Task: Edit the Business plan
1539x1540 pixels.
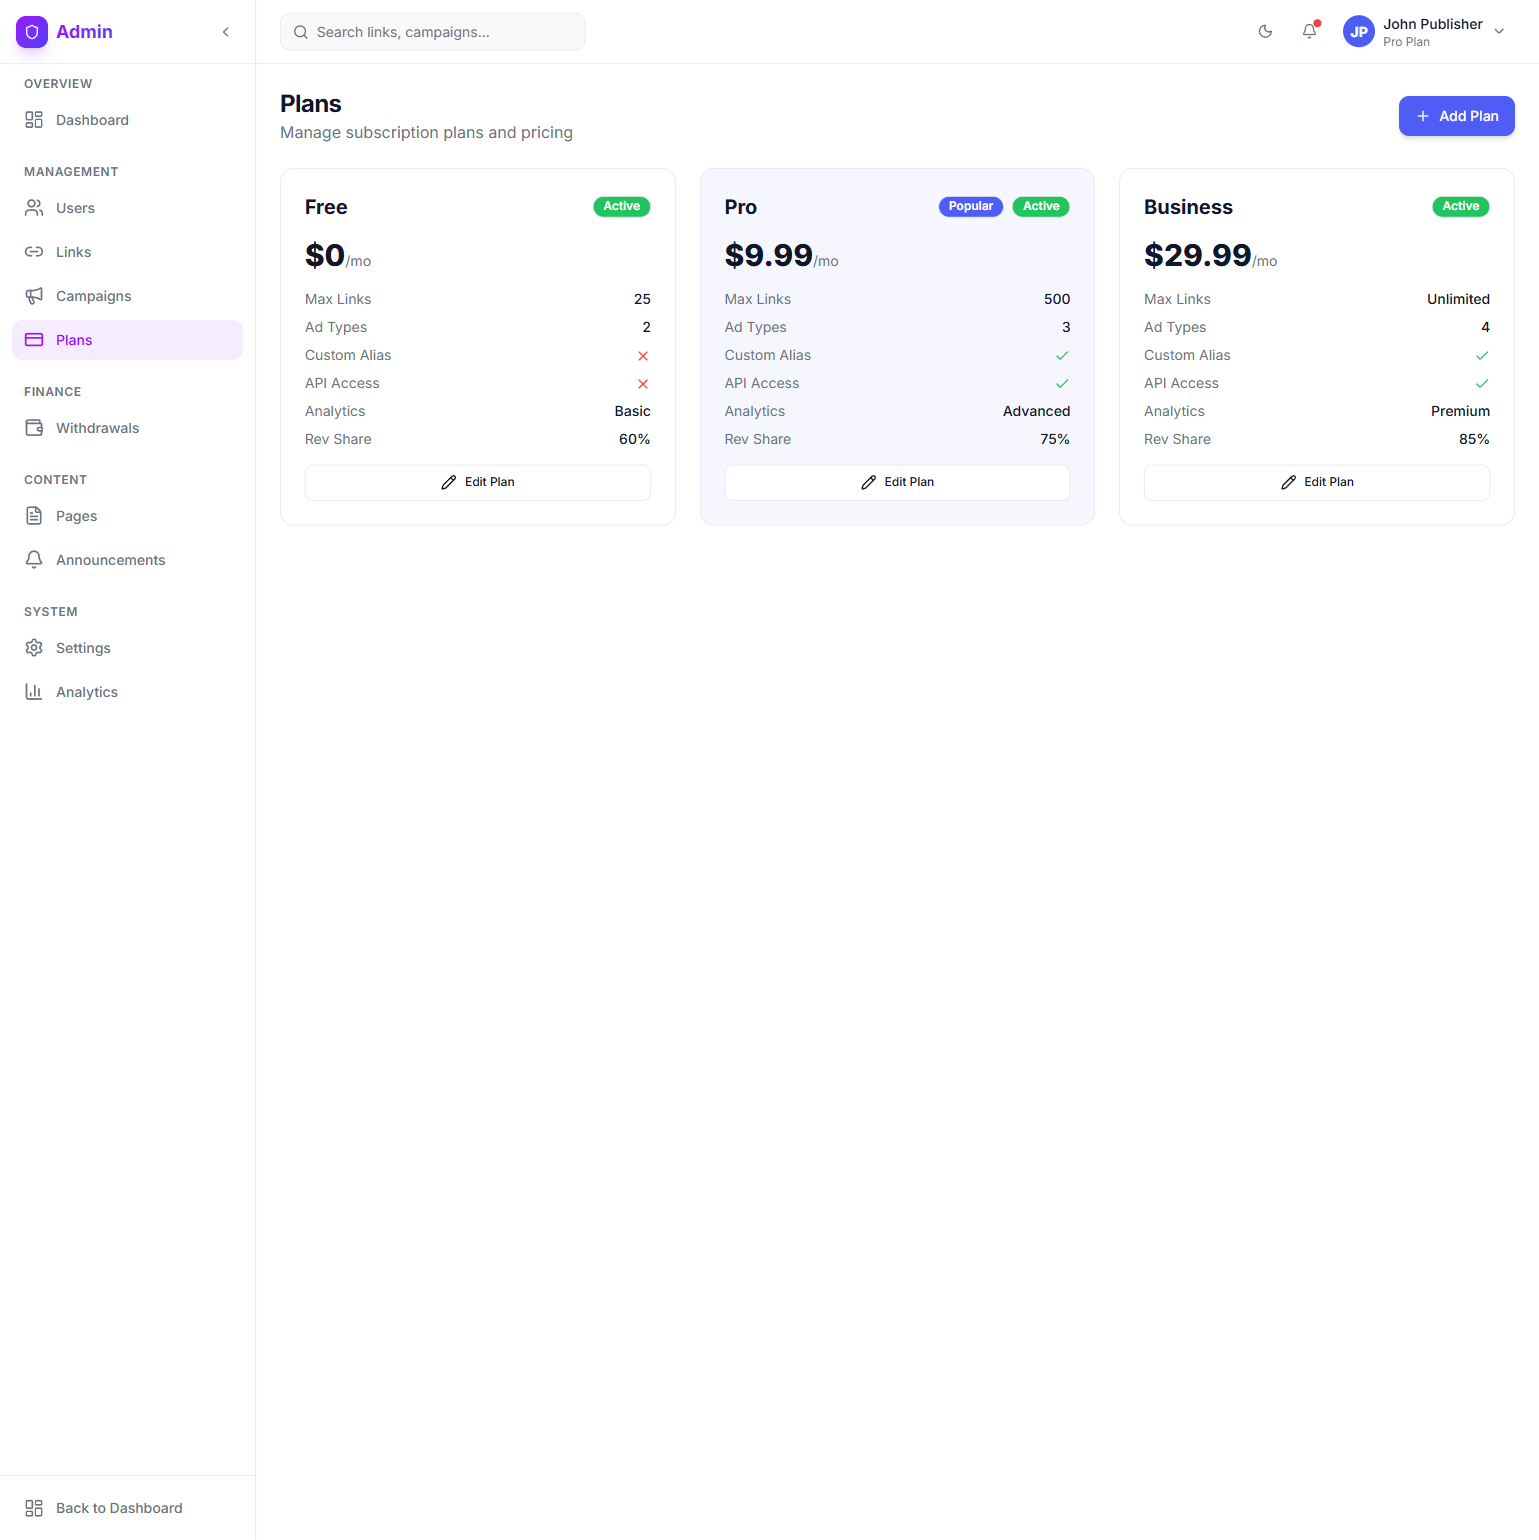Action: pos(1317,482)
